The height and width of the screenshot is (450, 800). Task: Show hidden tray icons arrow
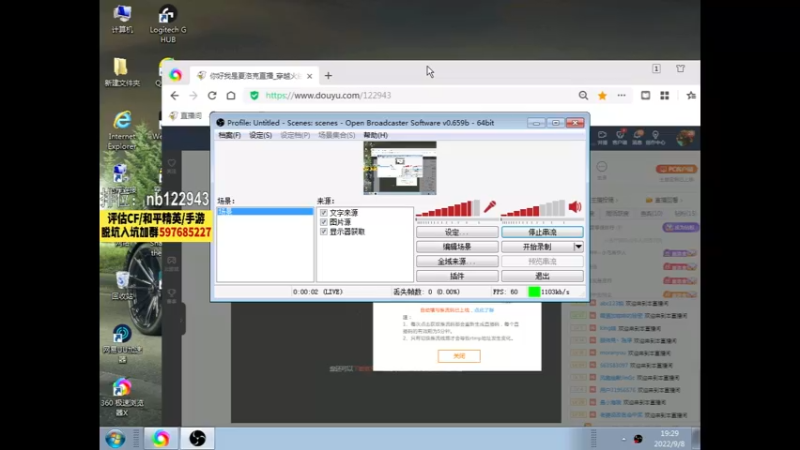click(623, 439)
